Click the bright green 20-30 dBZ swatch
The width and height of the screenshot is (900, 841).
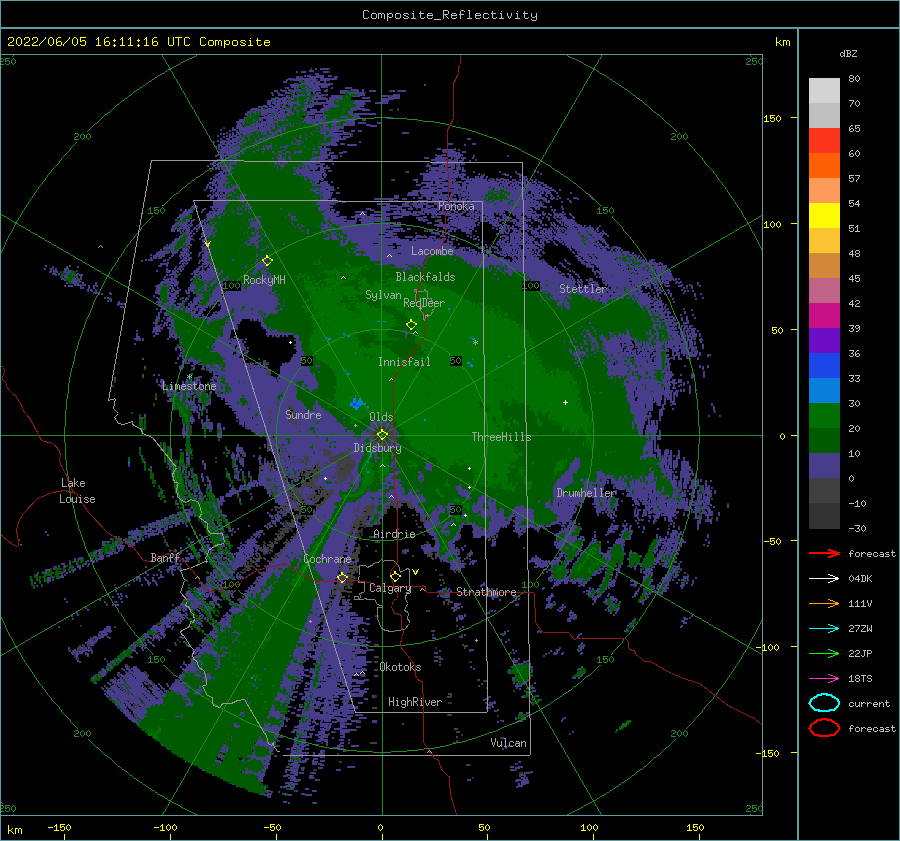click(x=824, y=416)
